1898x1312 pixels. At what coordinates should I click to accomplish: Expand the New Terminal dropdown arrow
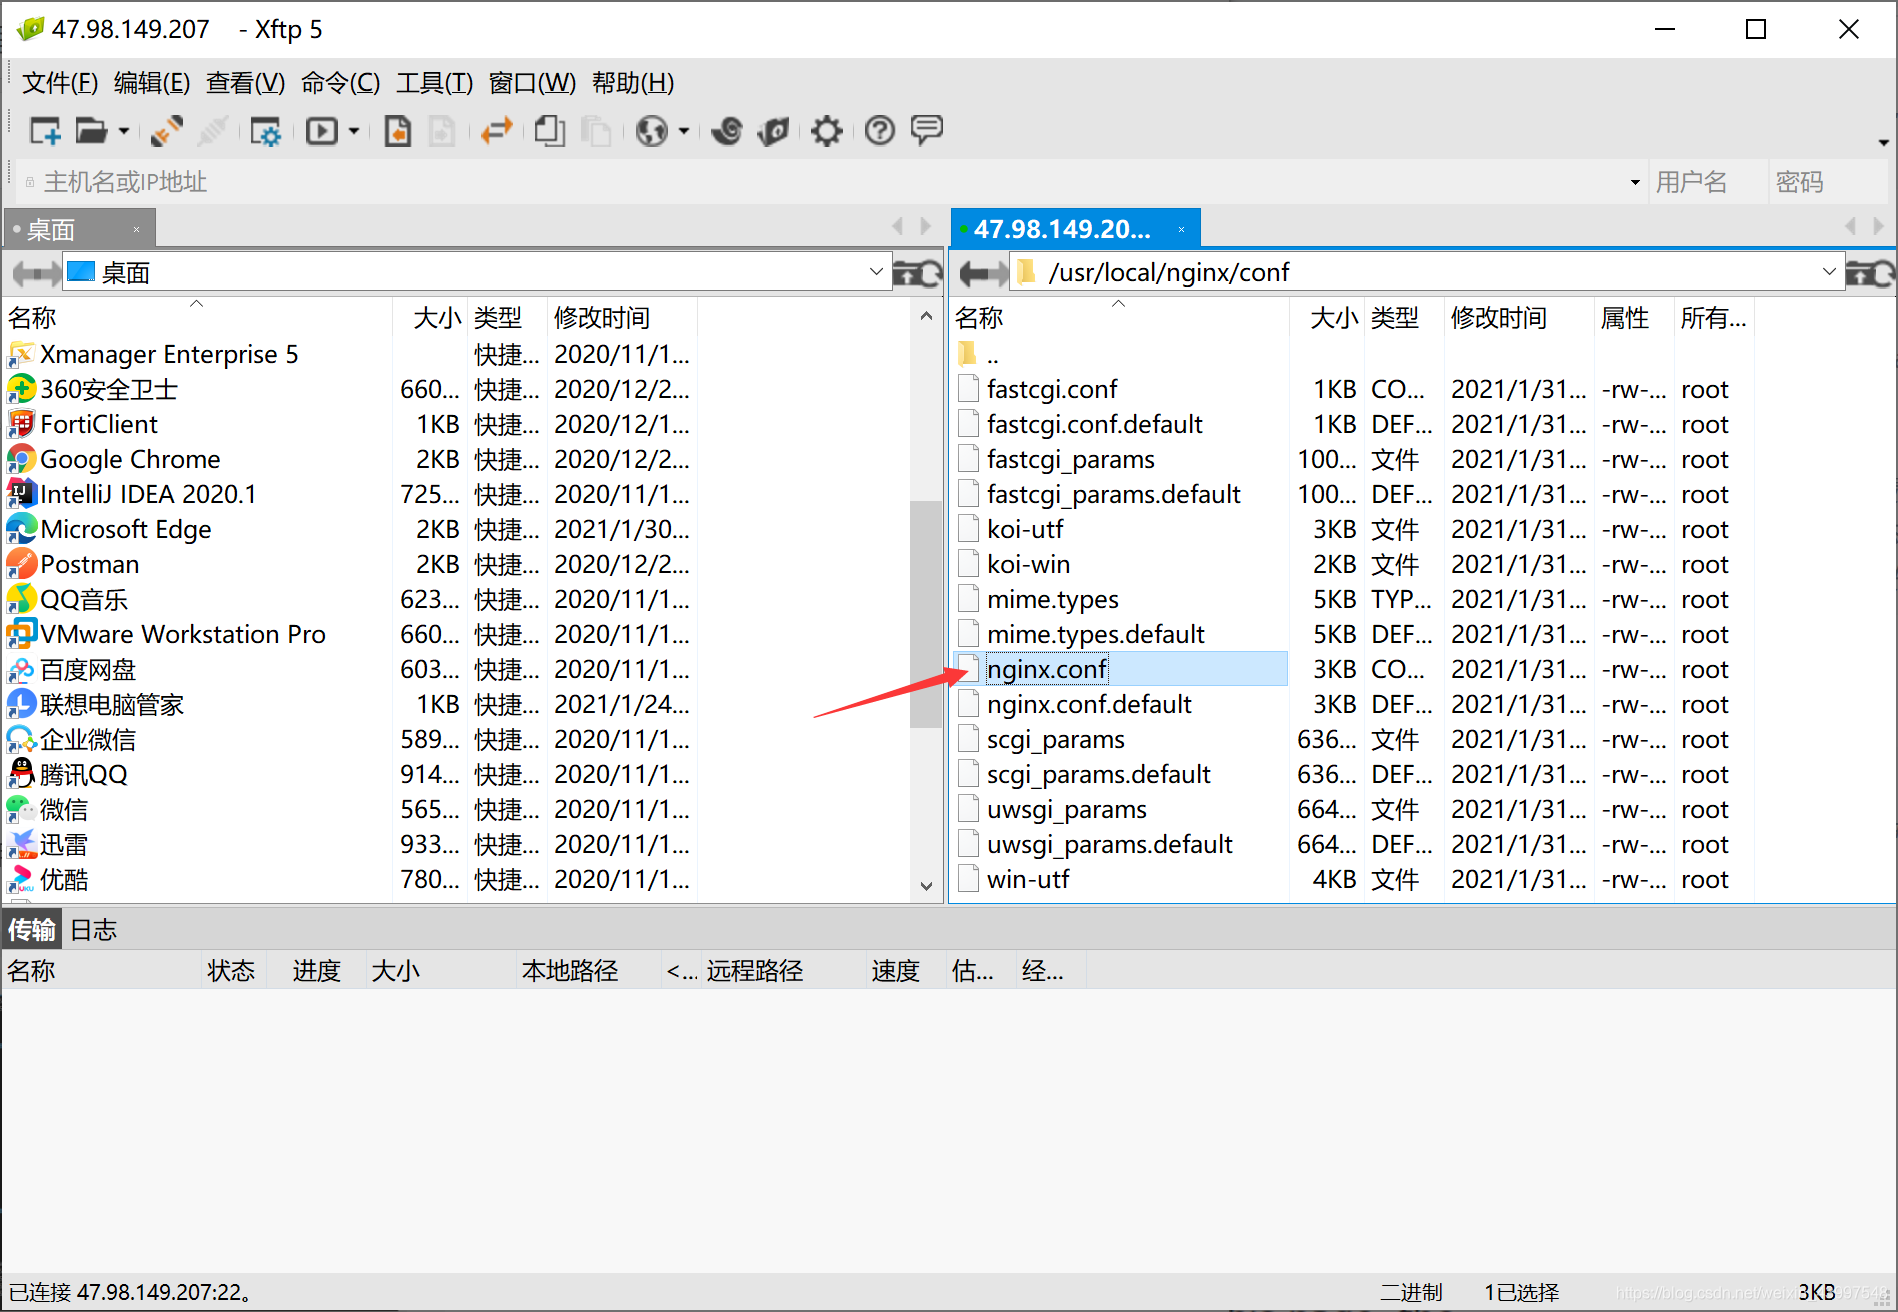click(354, 131)
